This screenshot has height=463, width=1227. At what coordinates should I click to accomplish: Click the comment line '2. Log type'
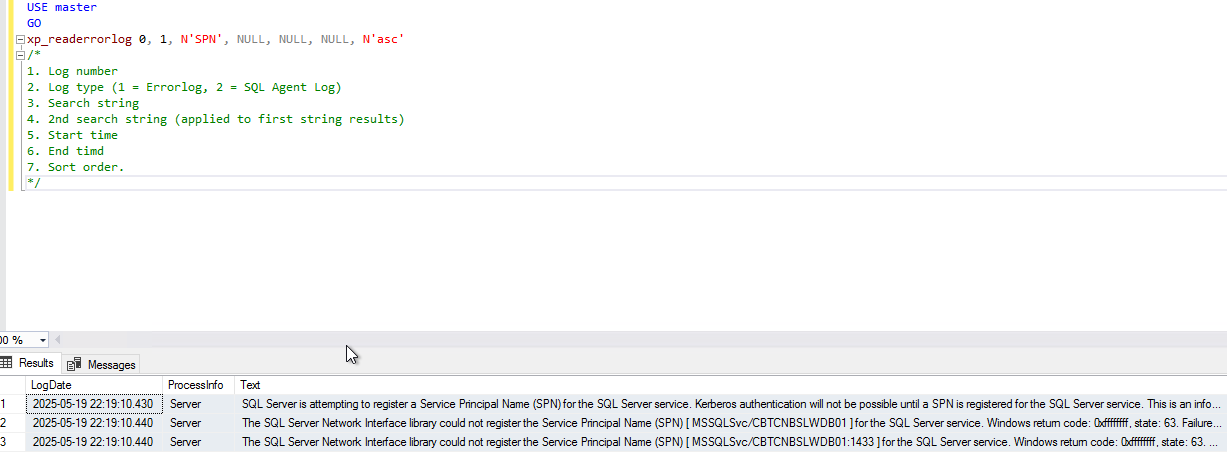click(184, 87)
